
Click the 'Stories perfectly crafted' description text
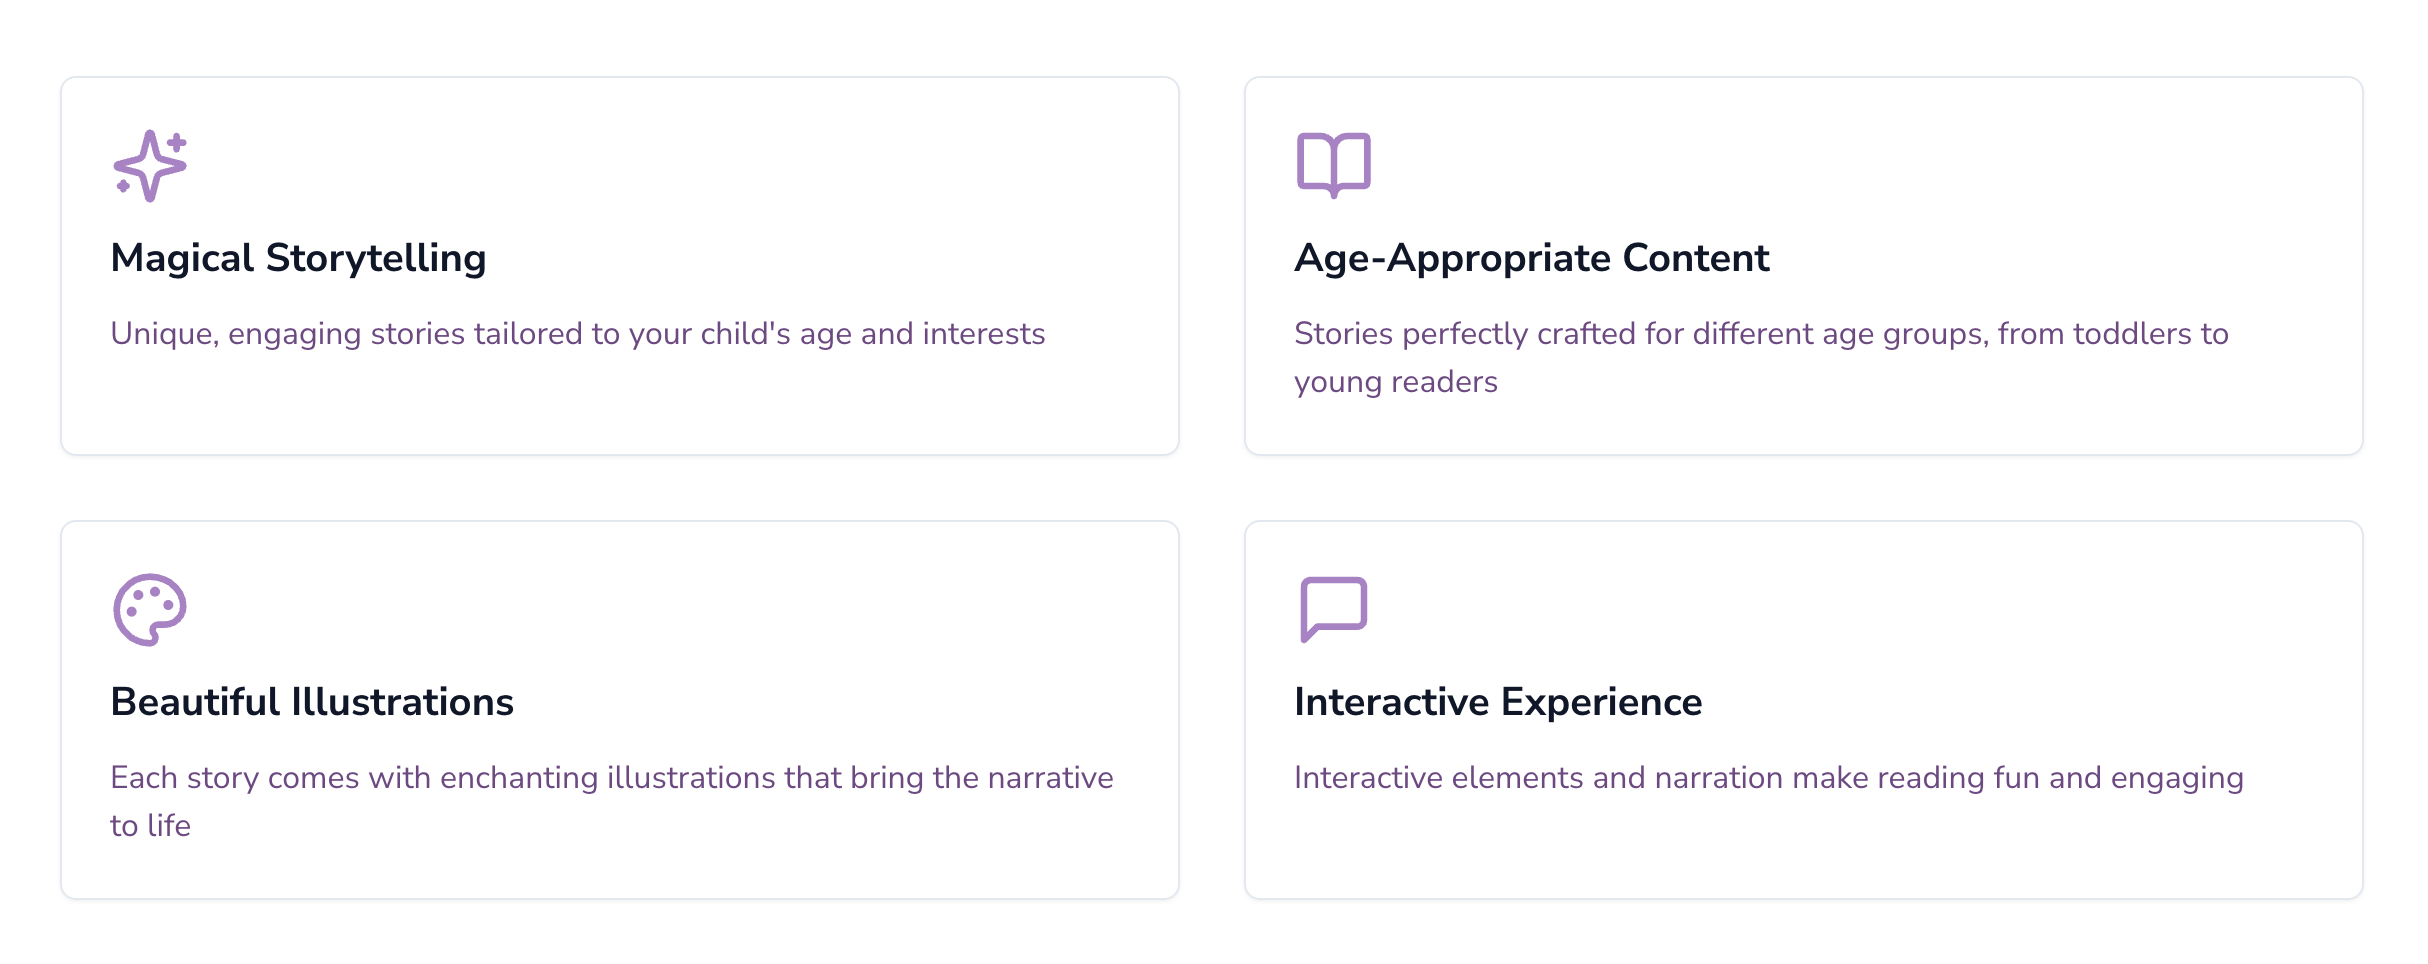(x=1761, y=358)
